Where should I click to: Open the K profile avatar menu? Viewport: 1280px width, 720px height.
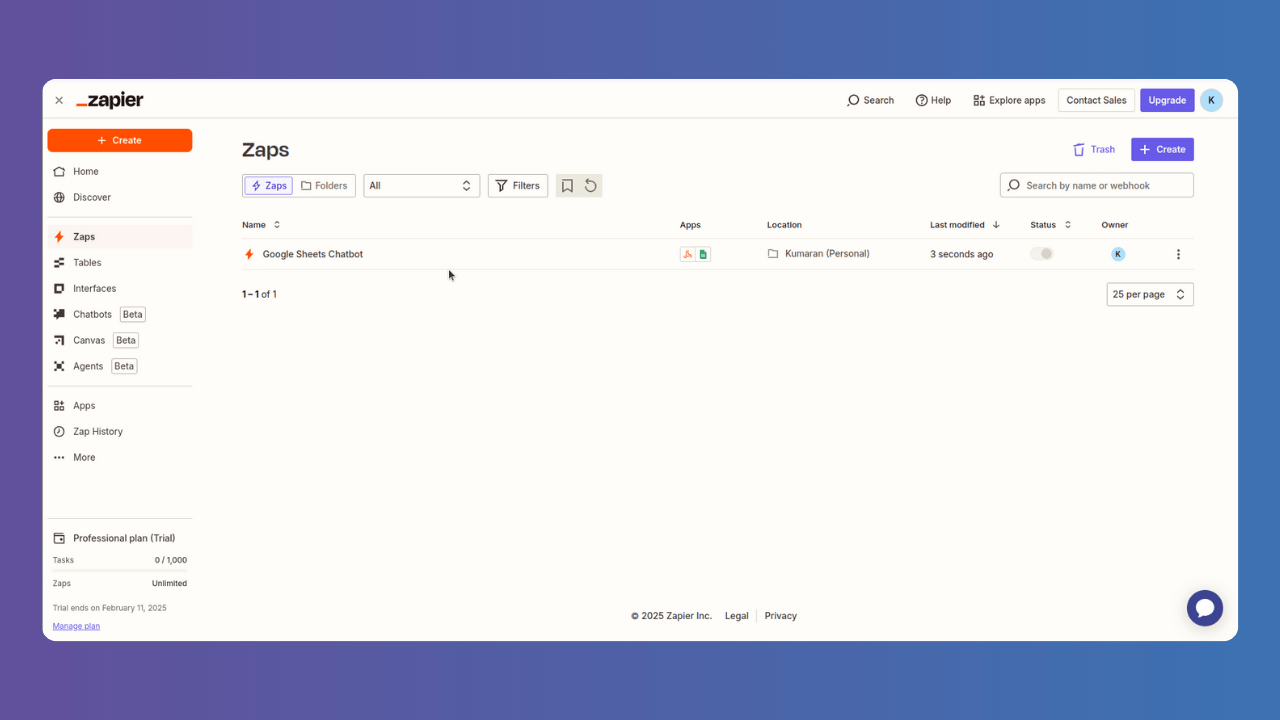(x=1211, y=100)
